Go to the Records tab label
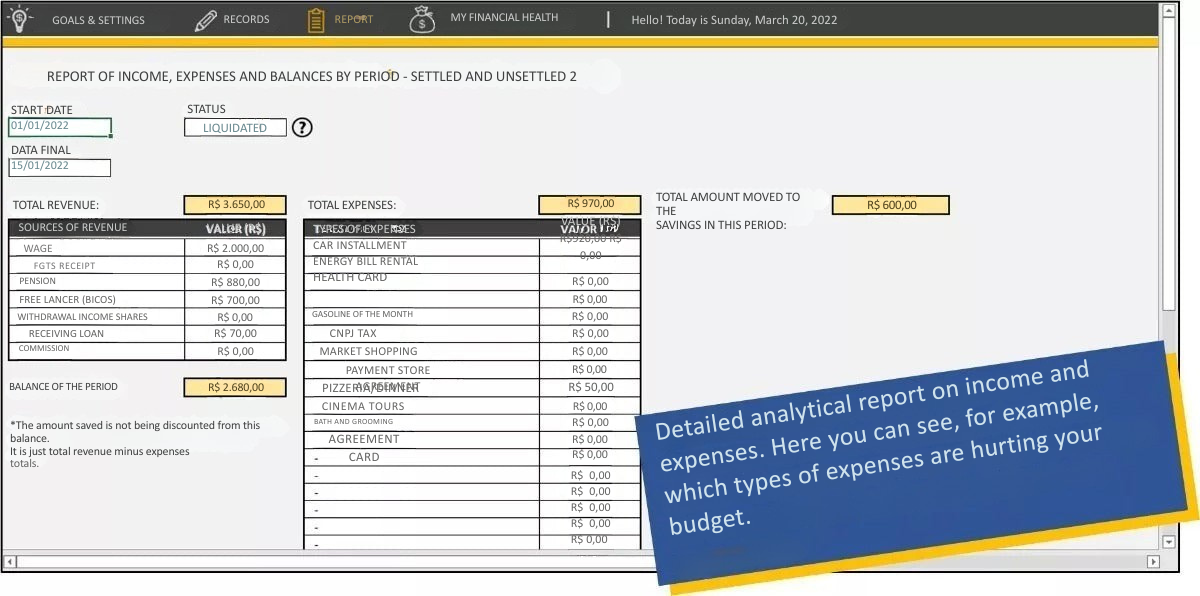 coord(246,20)
